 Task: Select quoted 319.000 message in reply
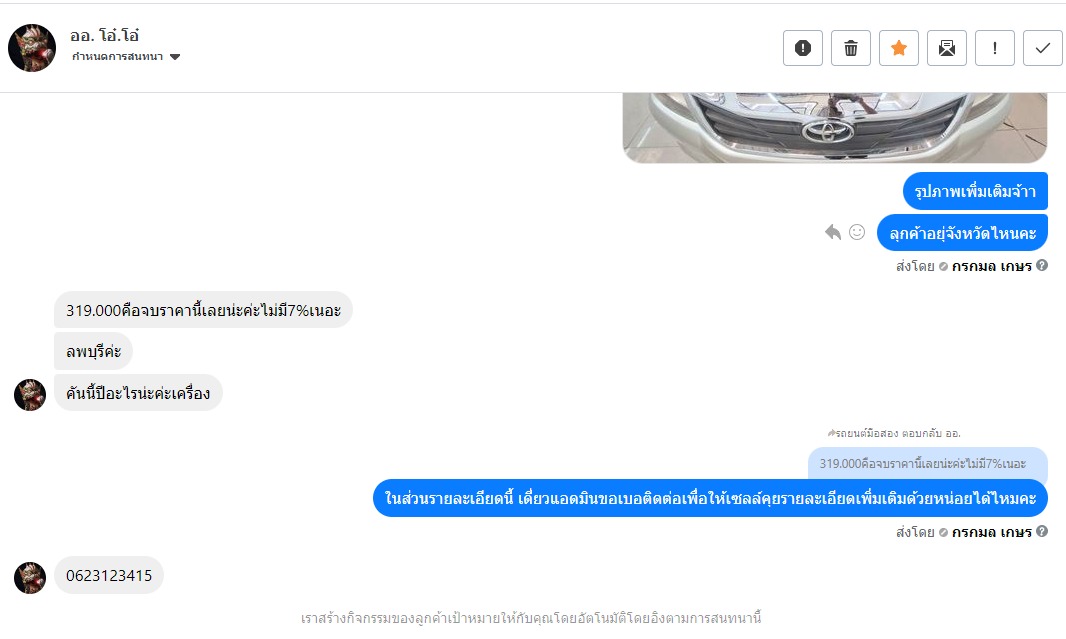coord(928,464)
